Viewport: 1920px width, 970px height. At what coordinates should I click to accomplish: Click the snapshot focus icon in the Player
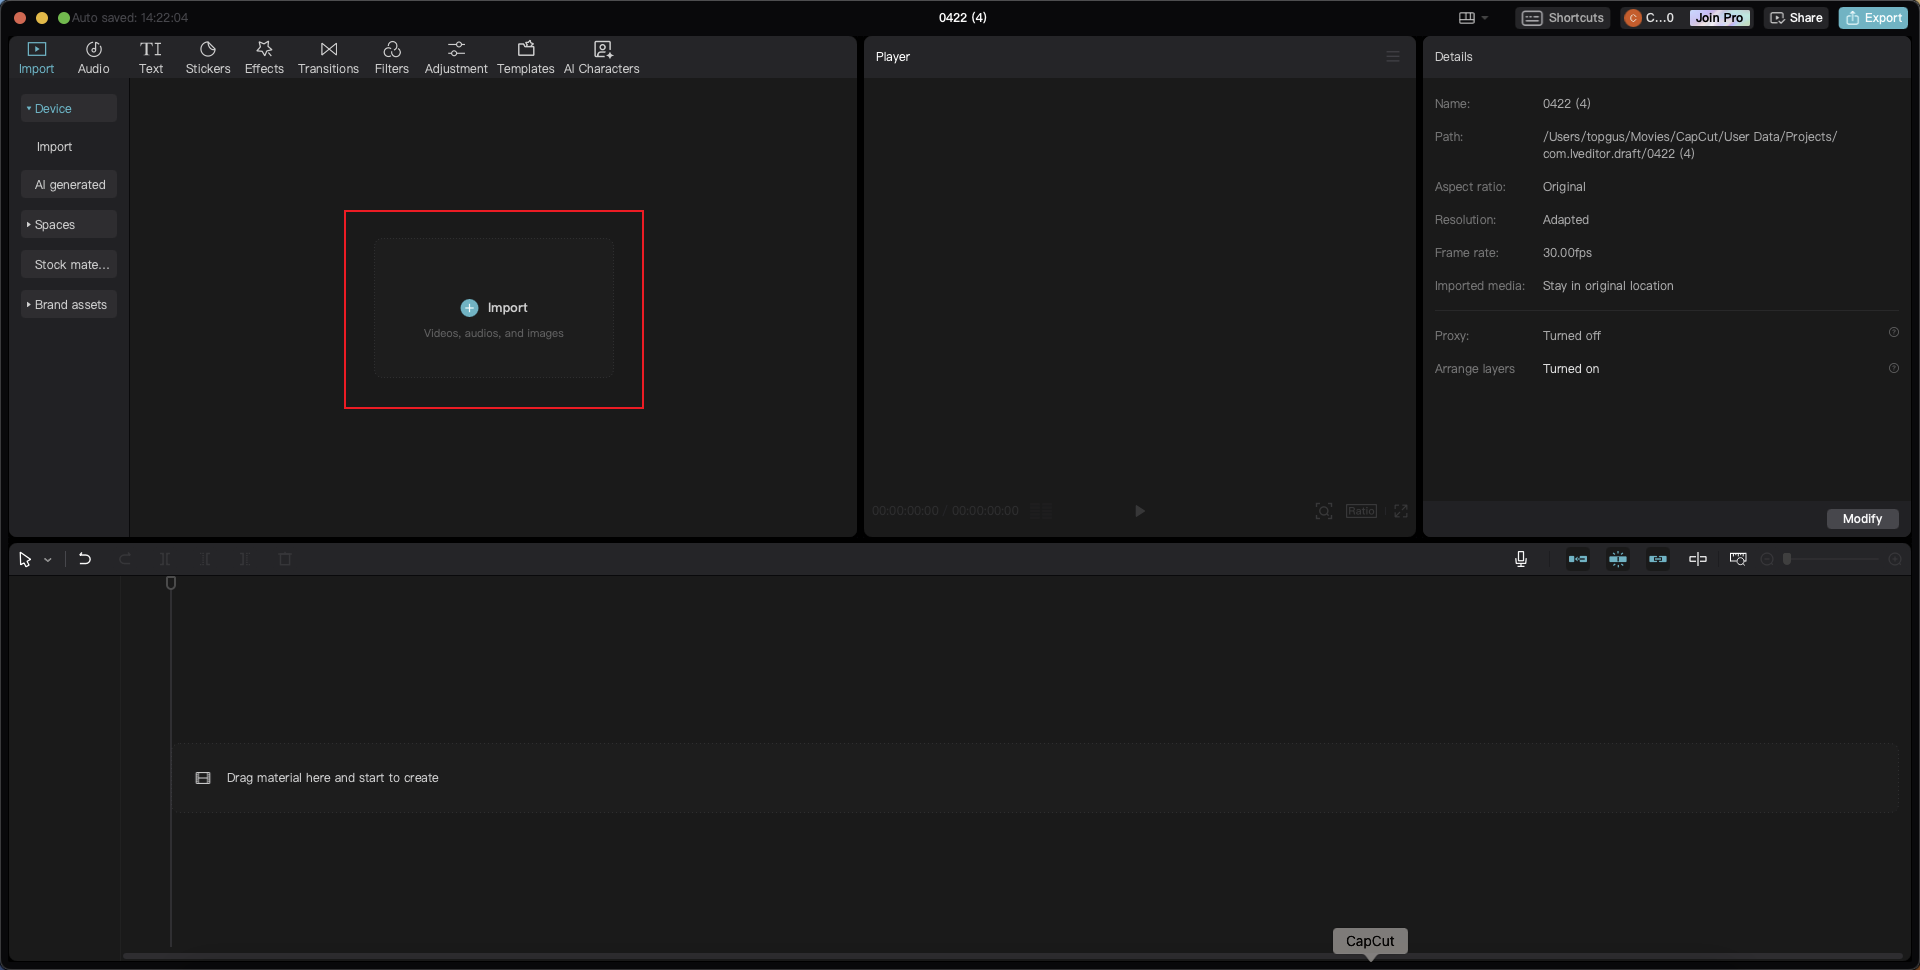[1324, 511]
